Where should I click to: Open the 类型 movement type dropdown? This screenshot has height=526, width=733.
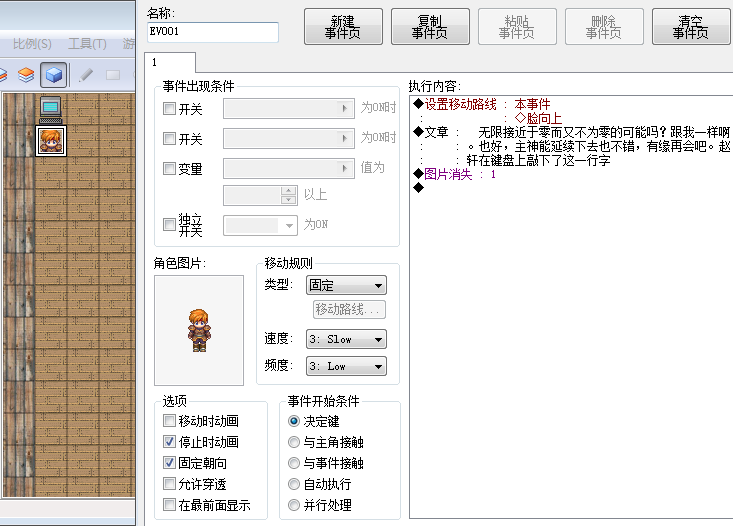click(x=346, y=285)
